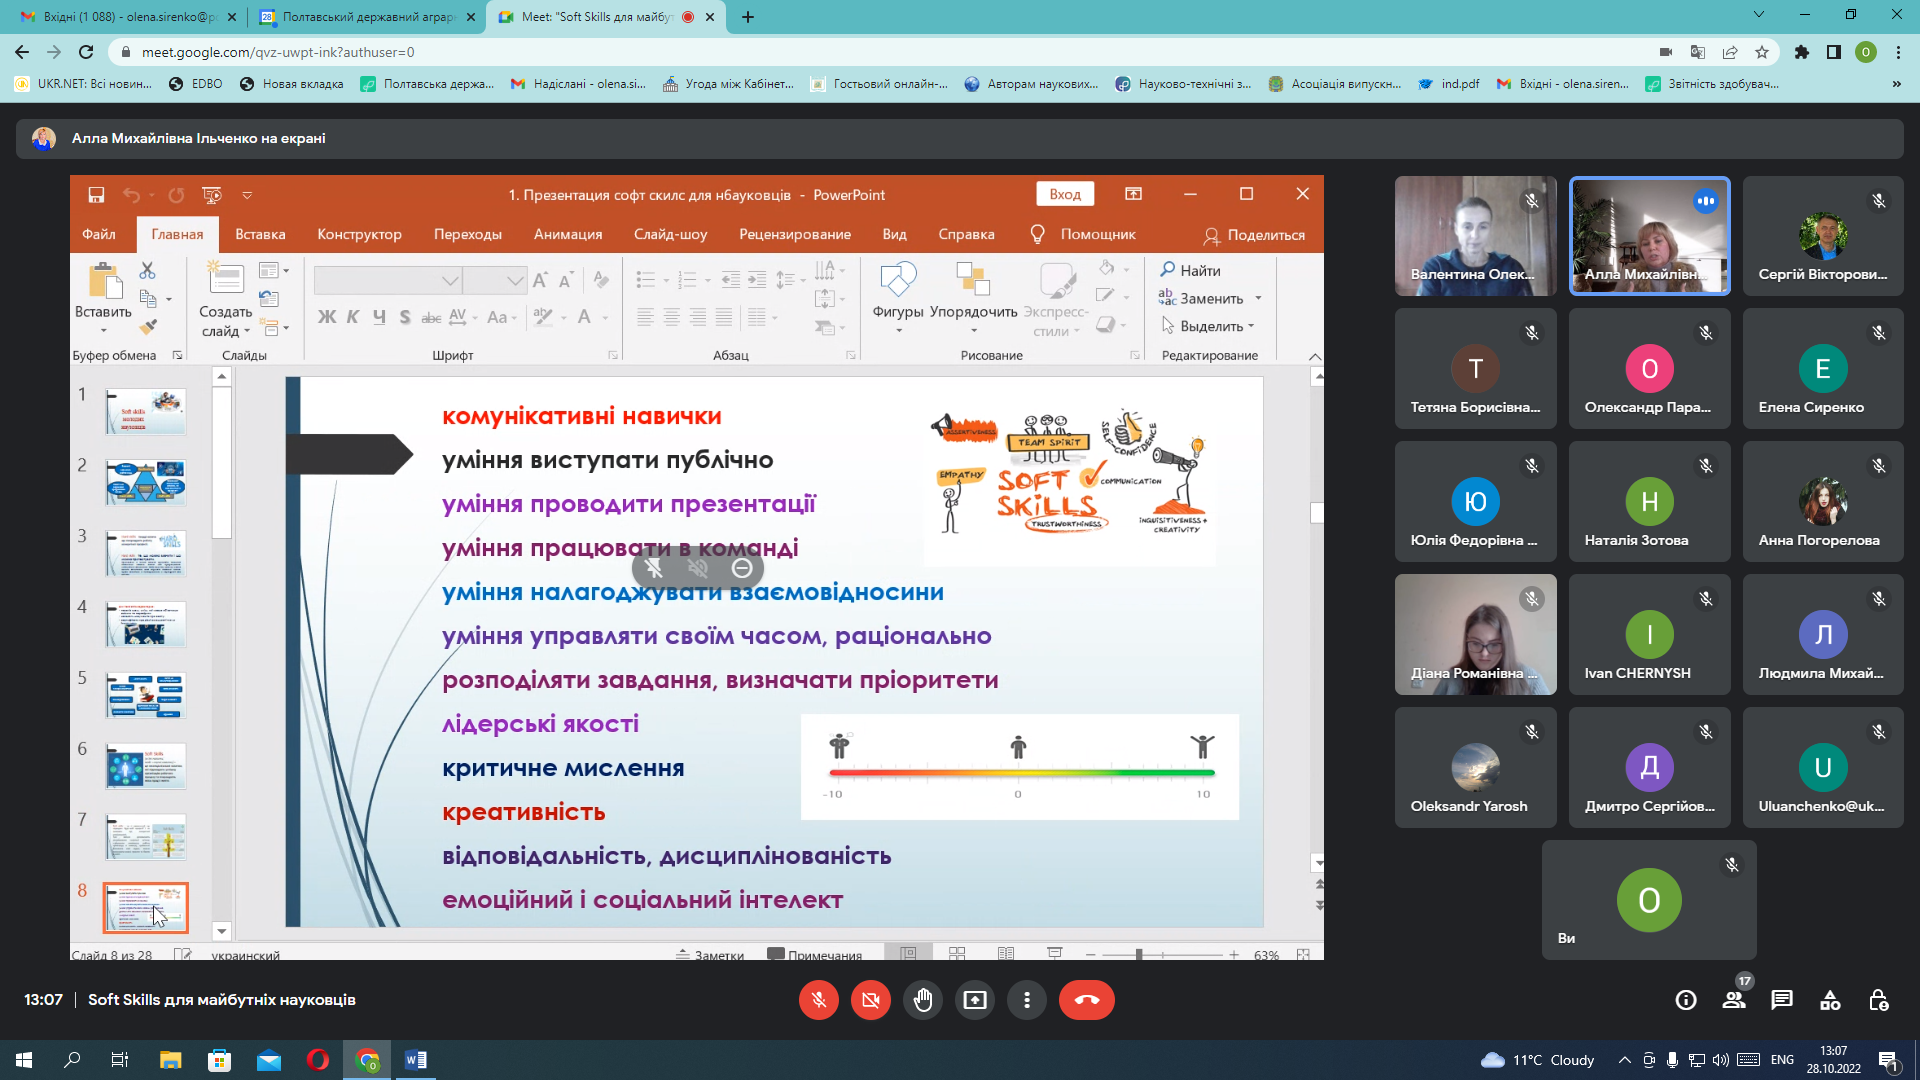Click Найти find button

click(x=1190, y=270)
